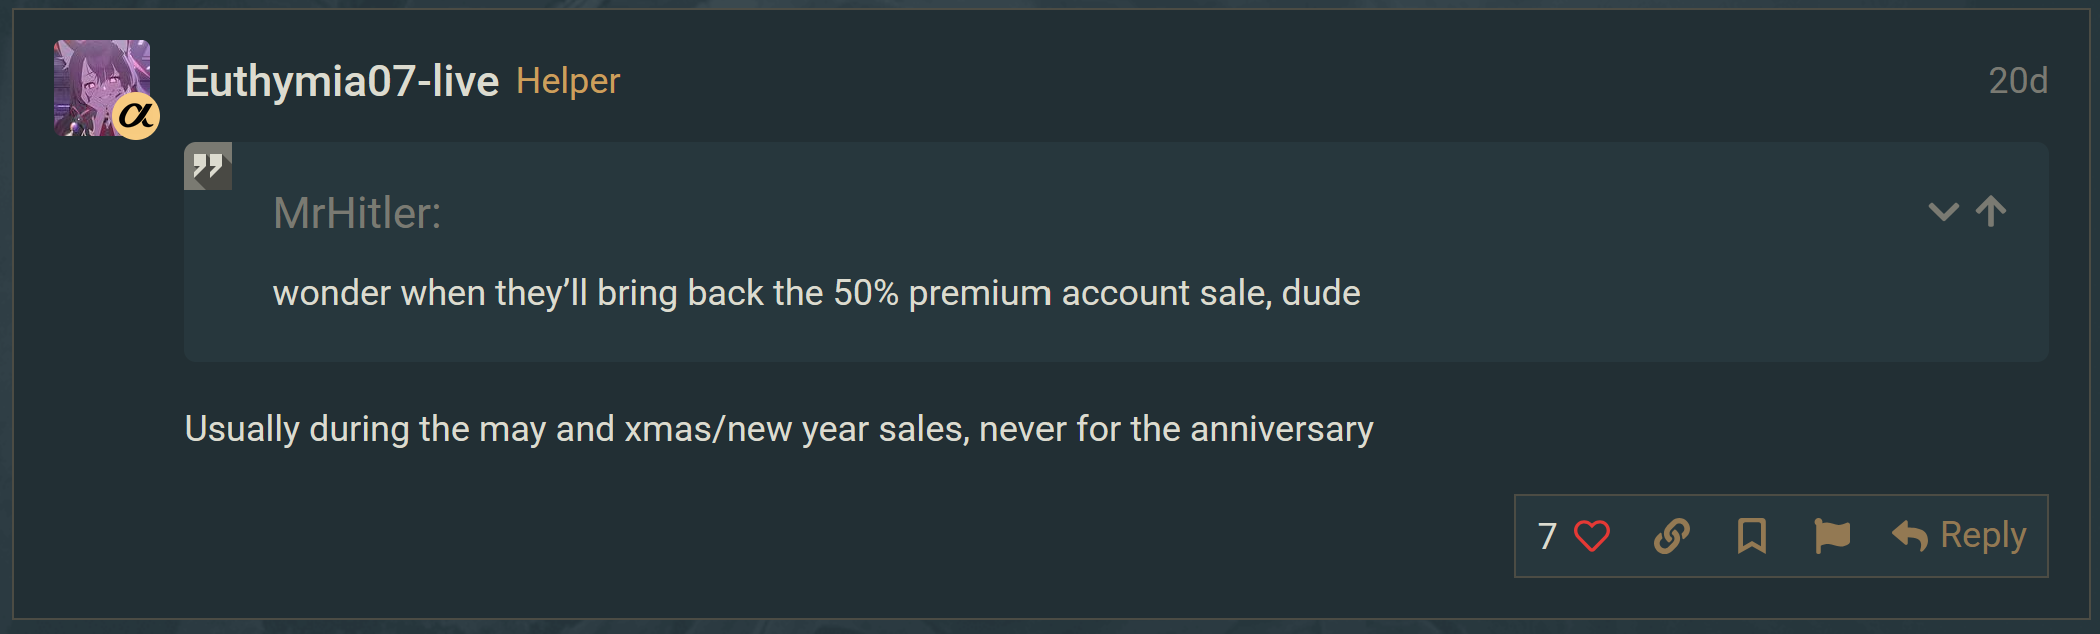The height and width of the screenshot is (634, 2100).
Task: Click the reply text mentioning anniversary
Action: pyautogui.click(x=779, y=429)
